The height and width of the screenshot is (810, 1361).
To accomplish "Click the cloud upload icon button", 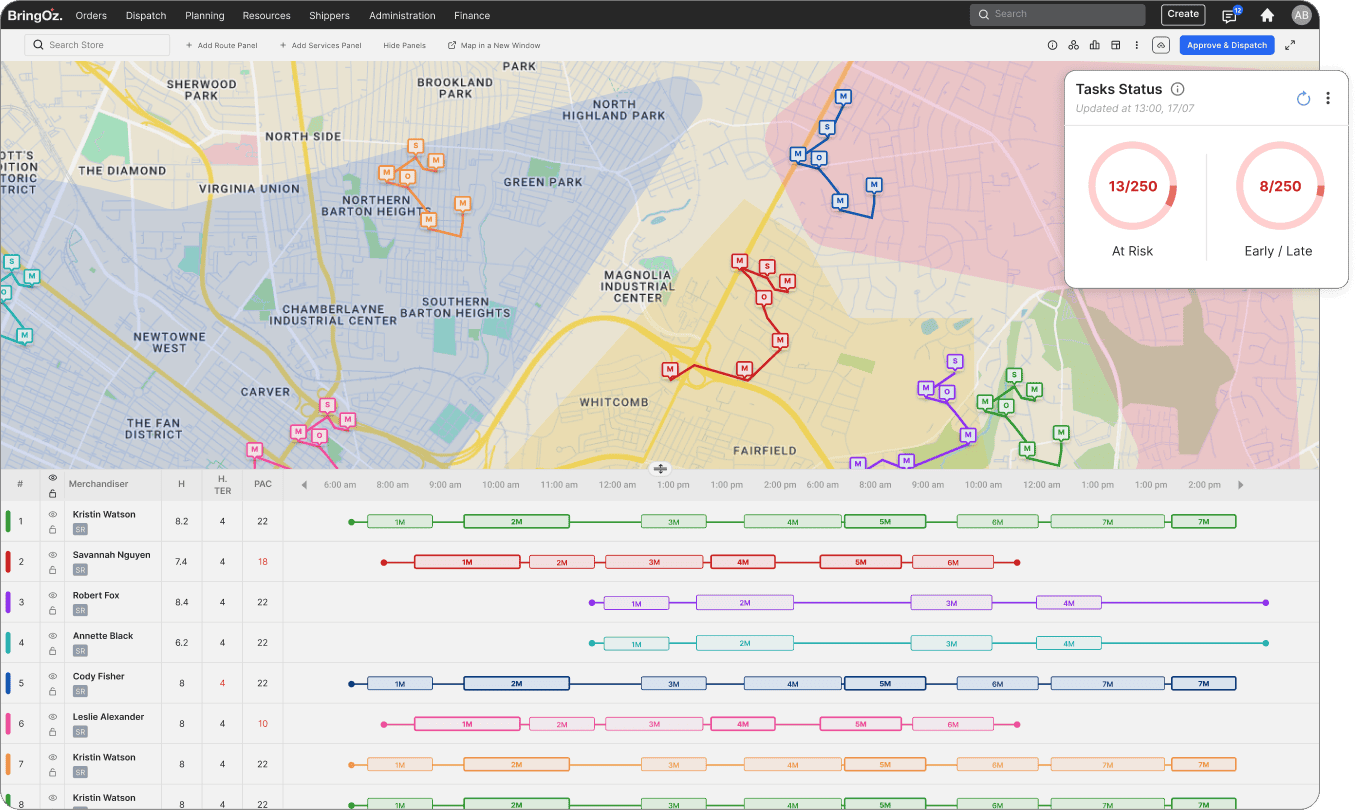I will click(x=1161, y=45).
